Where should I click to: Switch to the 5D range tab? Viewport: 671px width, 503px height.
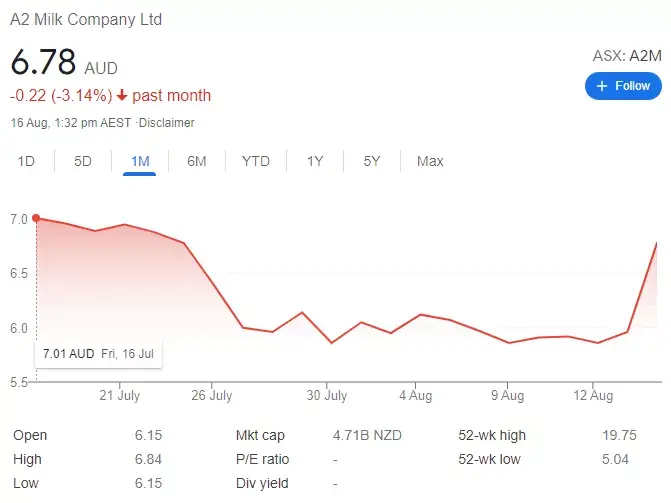(83, 161)
